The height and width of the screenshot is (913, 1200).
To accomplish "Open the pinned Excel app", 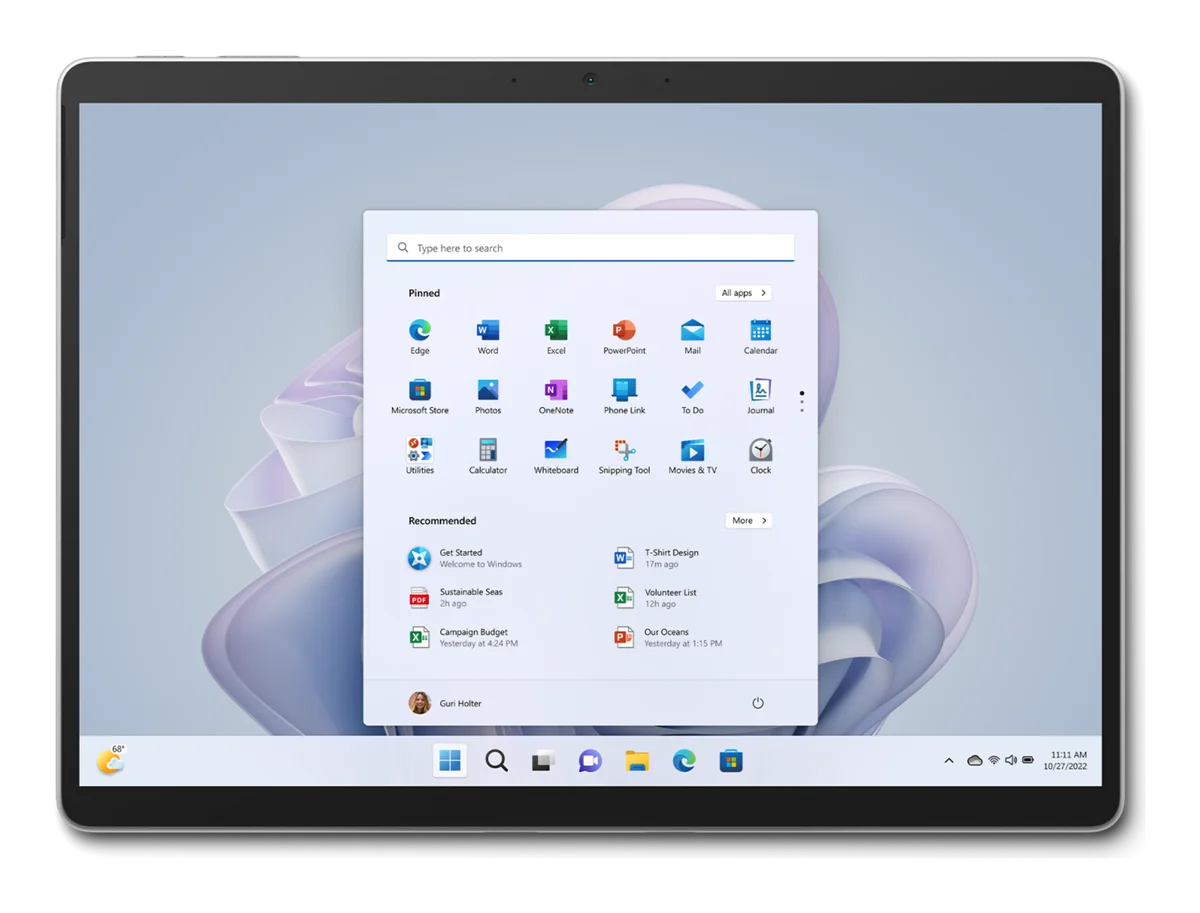I will (556, 336).
